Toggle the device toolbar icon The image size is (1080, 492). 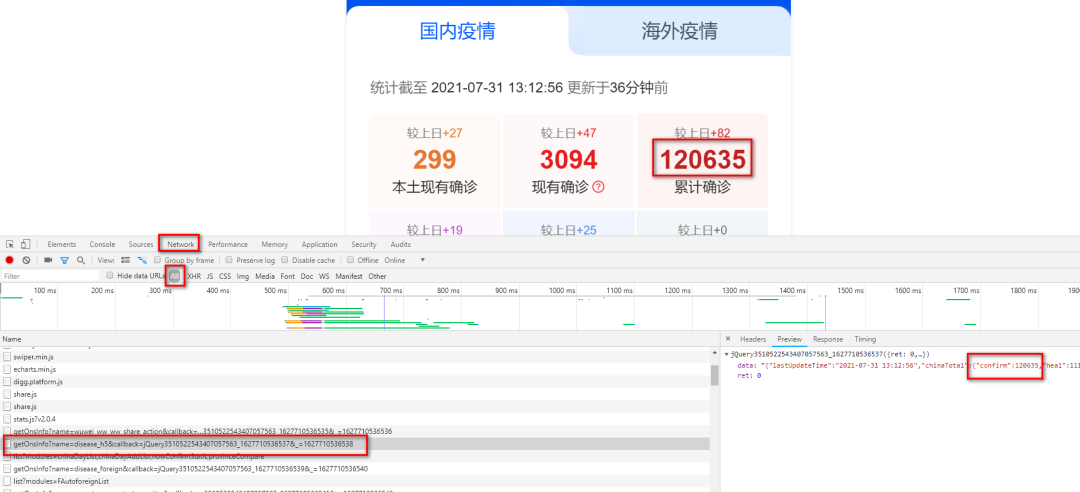tap(26, 244)
